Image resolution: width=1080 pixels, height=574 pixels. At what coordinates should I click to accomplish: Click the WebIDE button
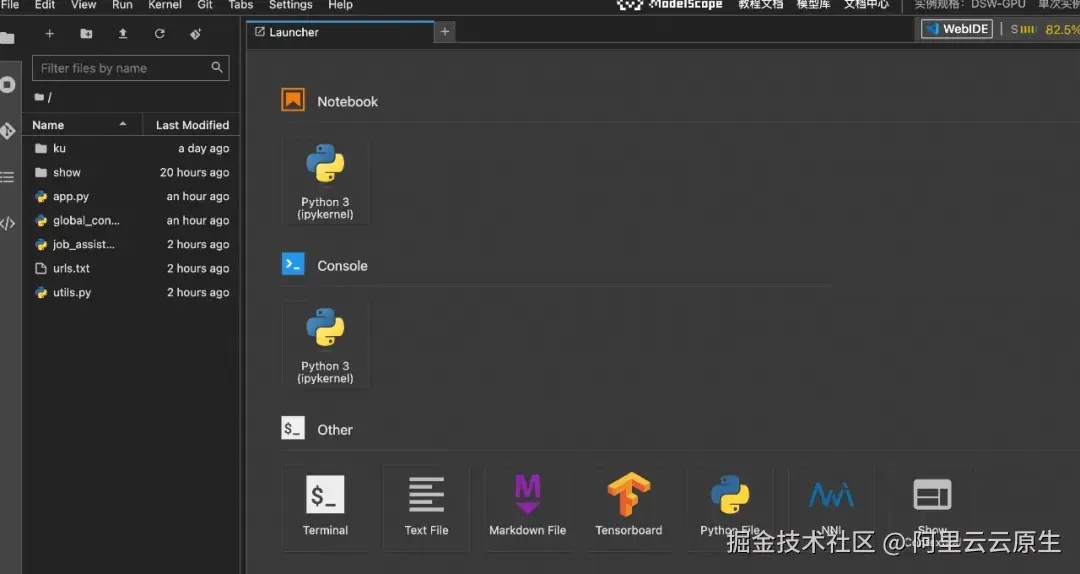[x=957, y=29]
